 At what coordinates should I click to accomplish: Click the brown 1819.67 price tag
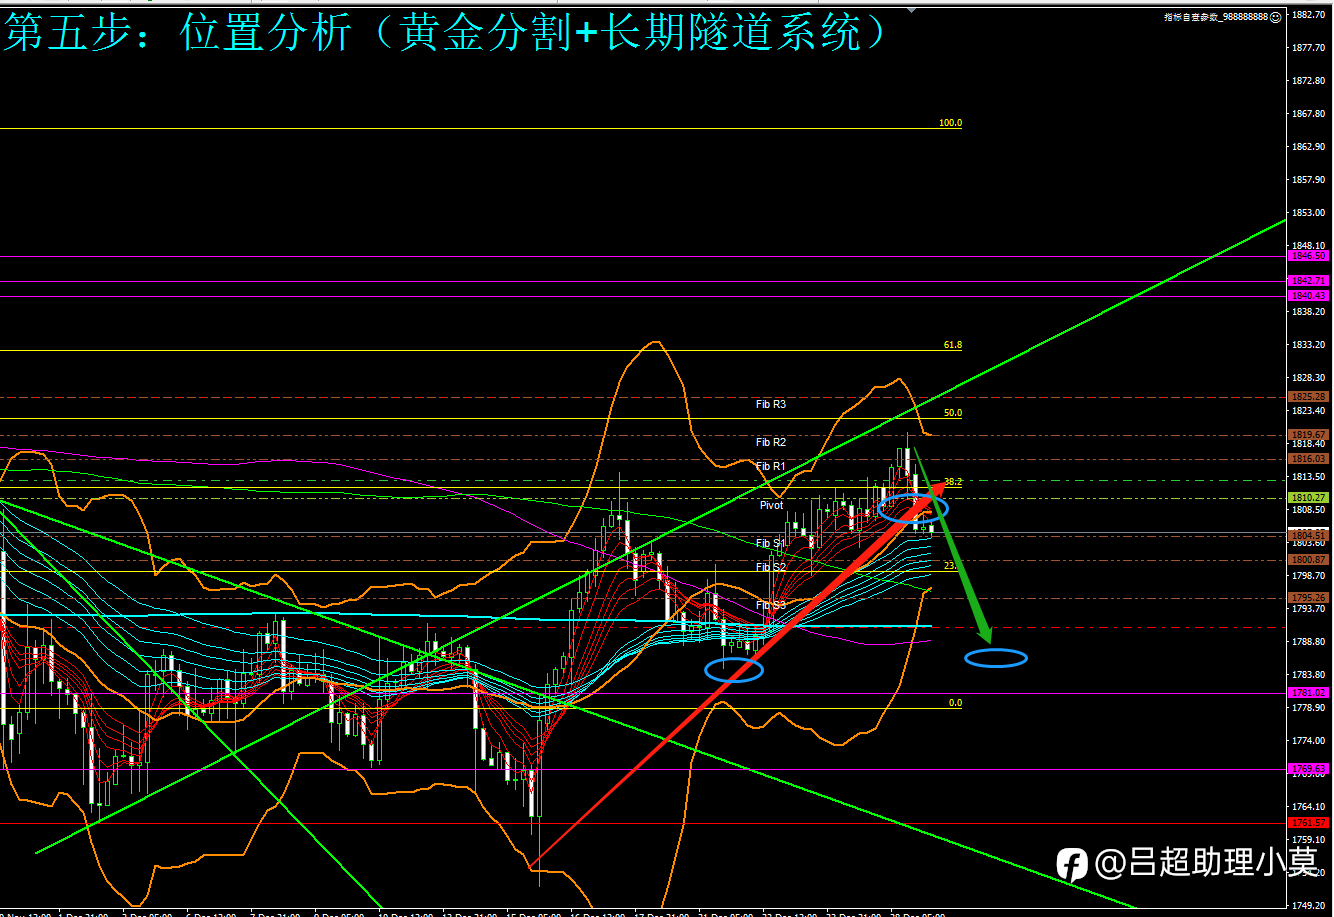tap(1310, 435)
